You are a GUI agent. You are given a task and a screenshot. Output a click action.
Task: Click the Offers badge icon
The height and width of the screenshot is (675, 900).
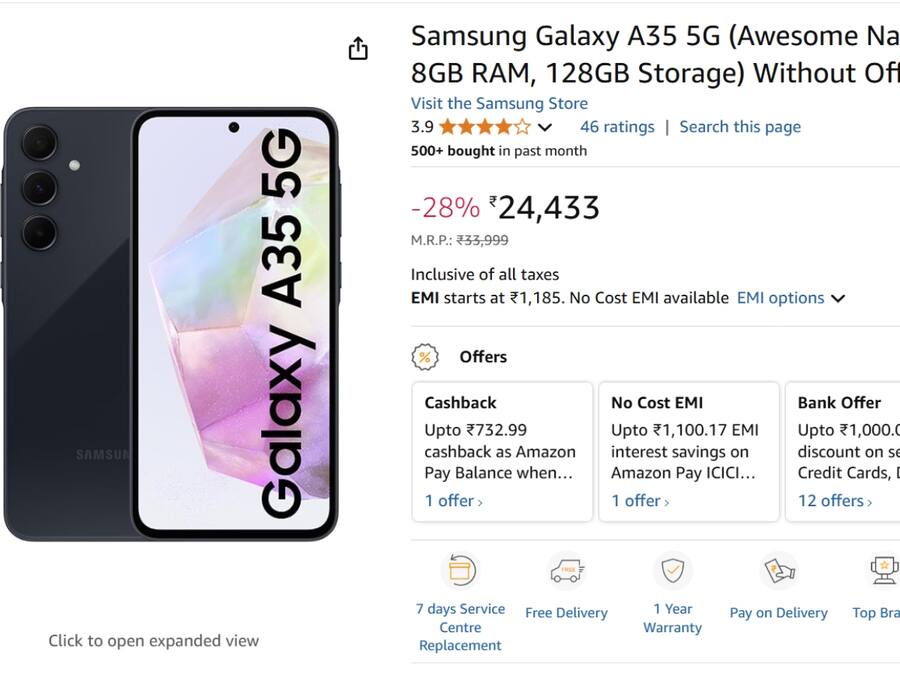click(x=425, y=356)
